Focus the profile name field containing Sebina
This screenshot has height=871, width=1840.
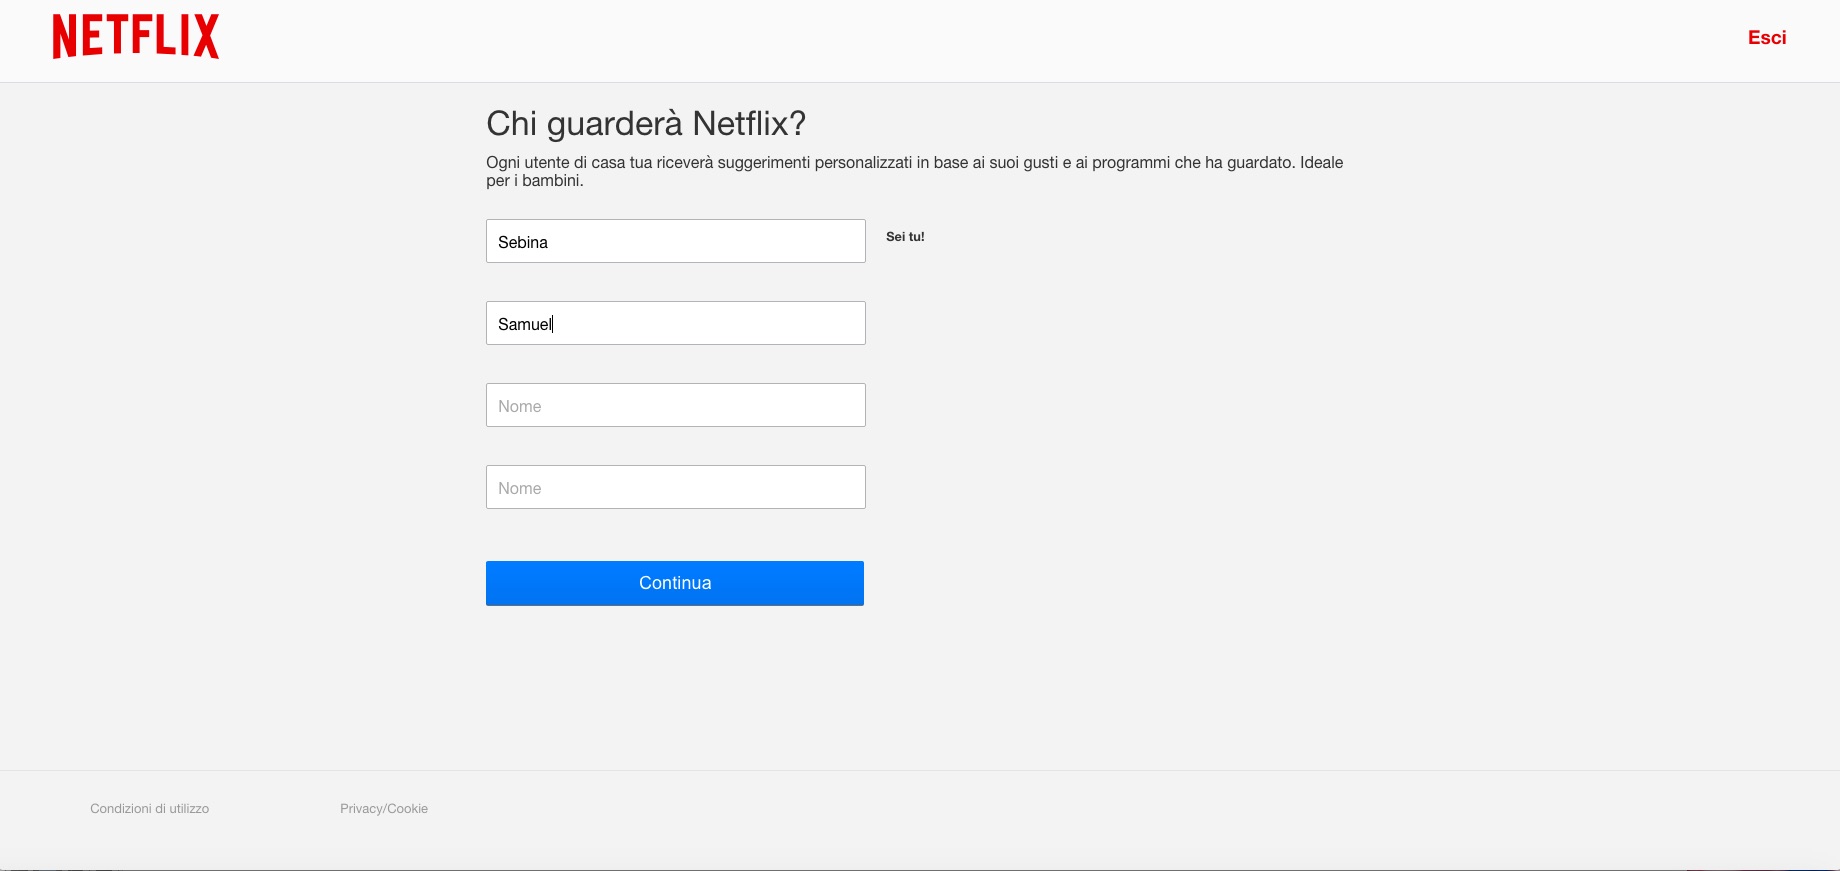tap(675, 241)
